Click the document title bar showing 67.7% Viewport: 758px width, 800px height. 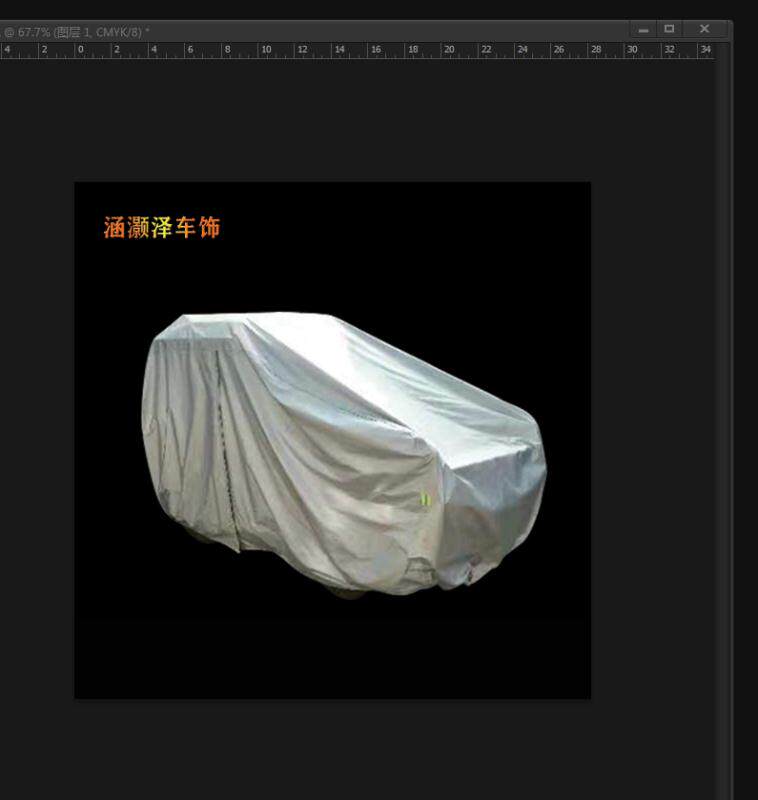point(77,32)
